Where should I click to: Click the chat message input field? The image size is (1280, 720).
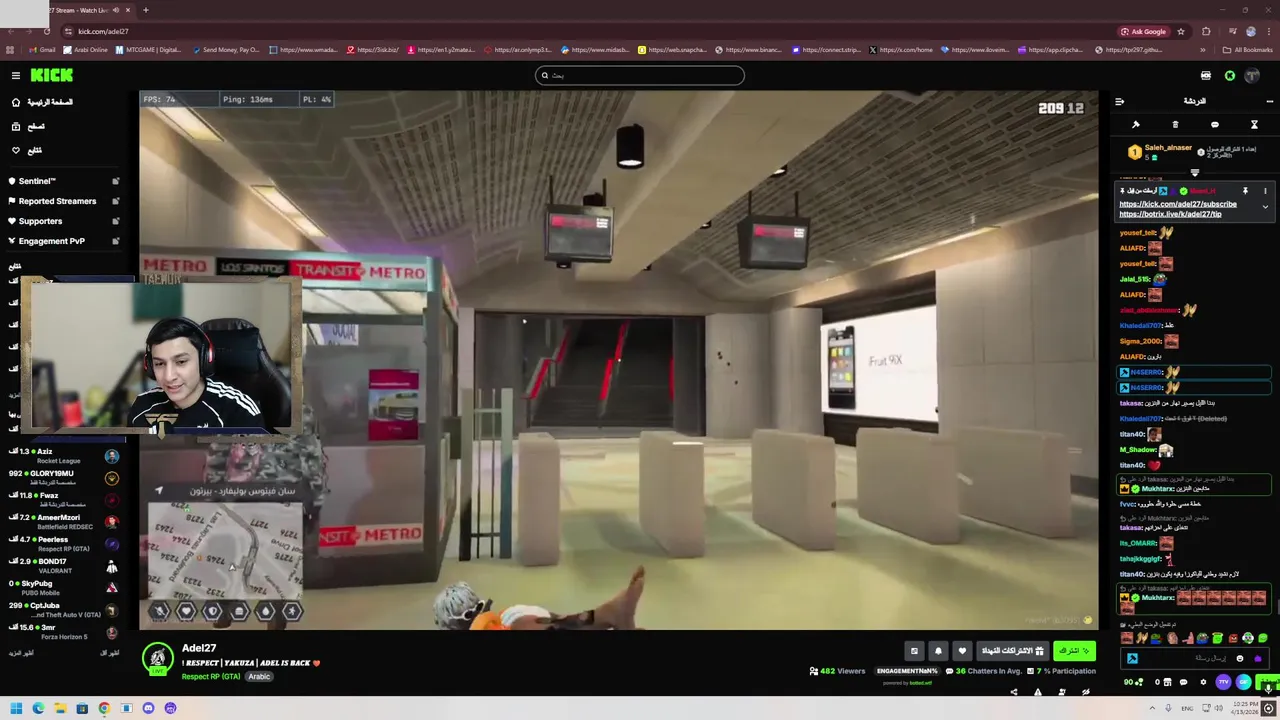tap(1196, 658)
